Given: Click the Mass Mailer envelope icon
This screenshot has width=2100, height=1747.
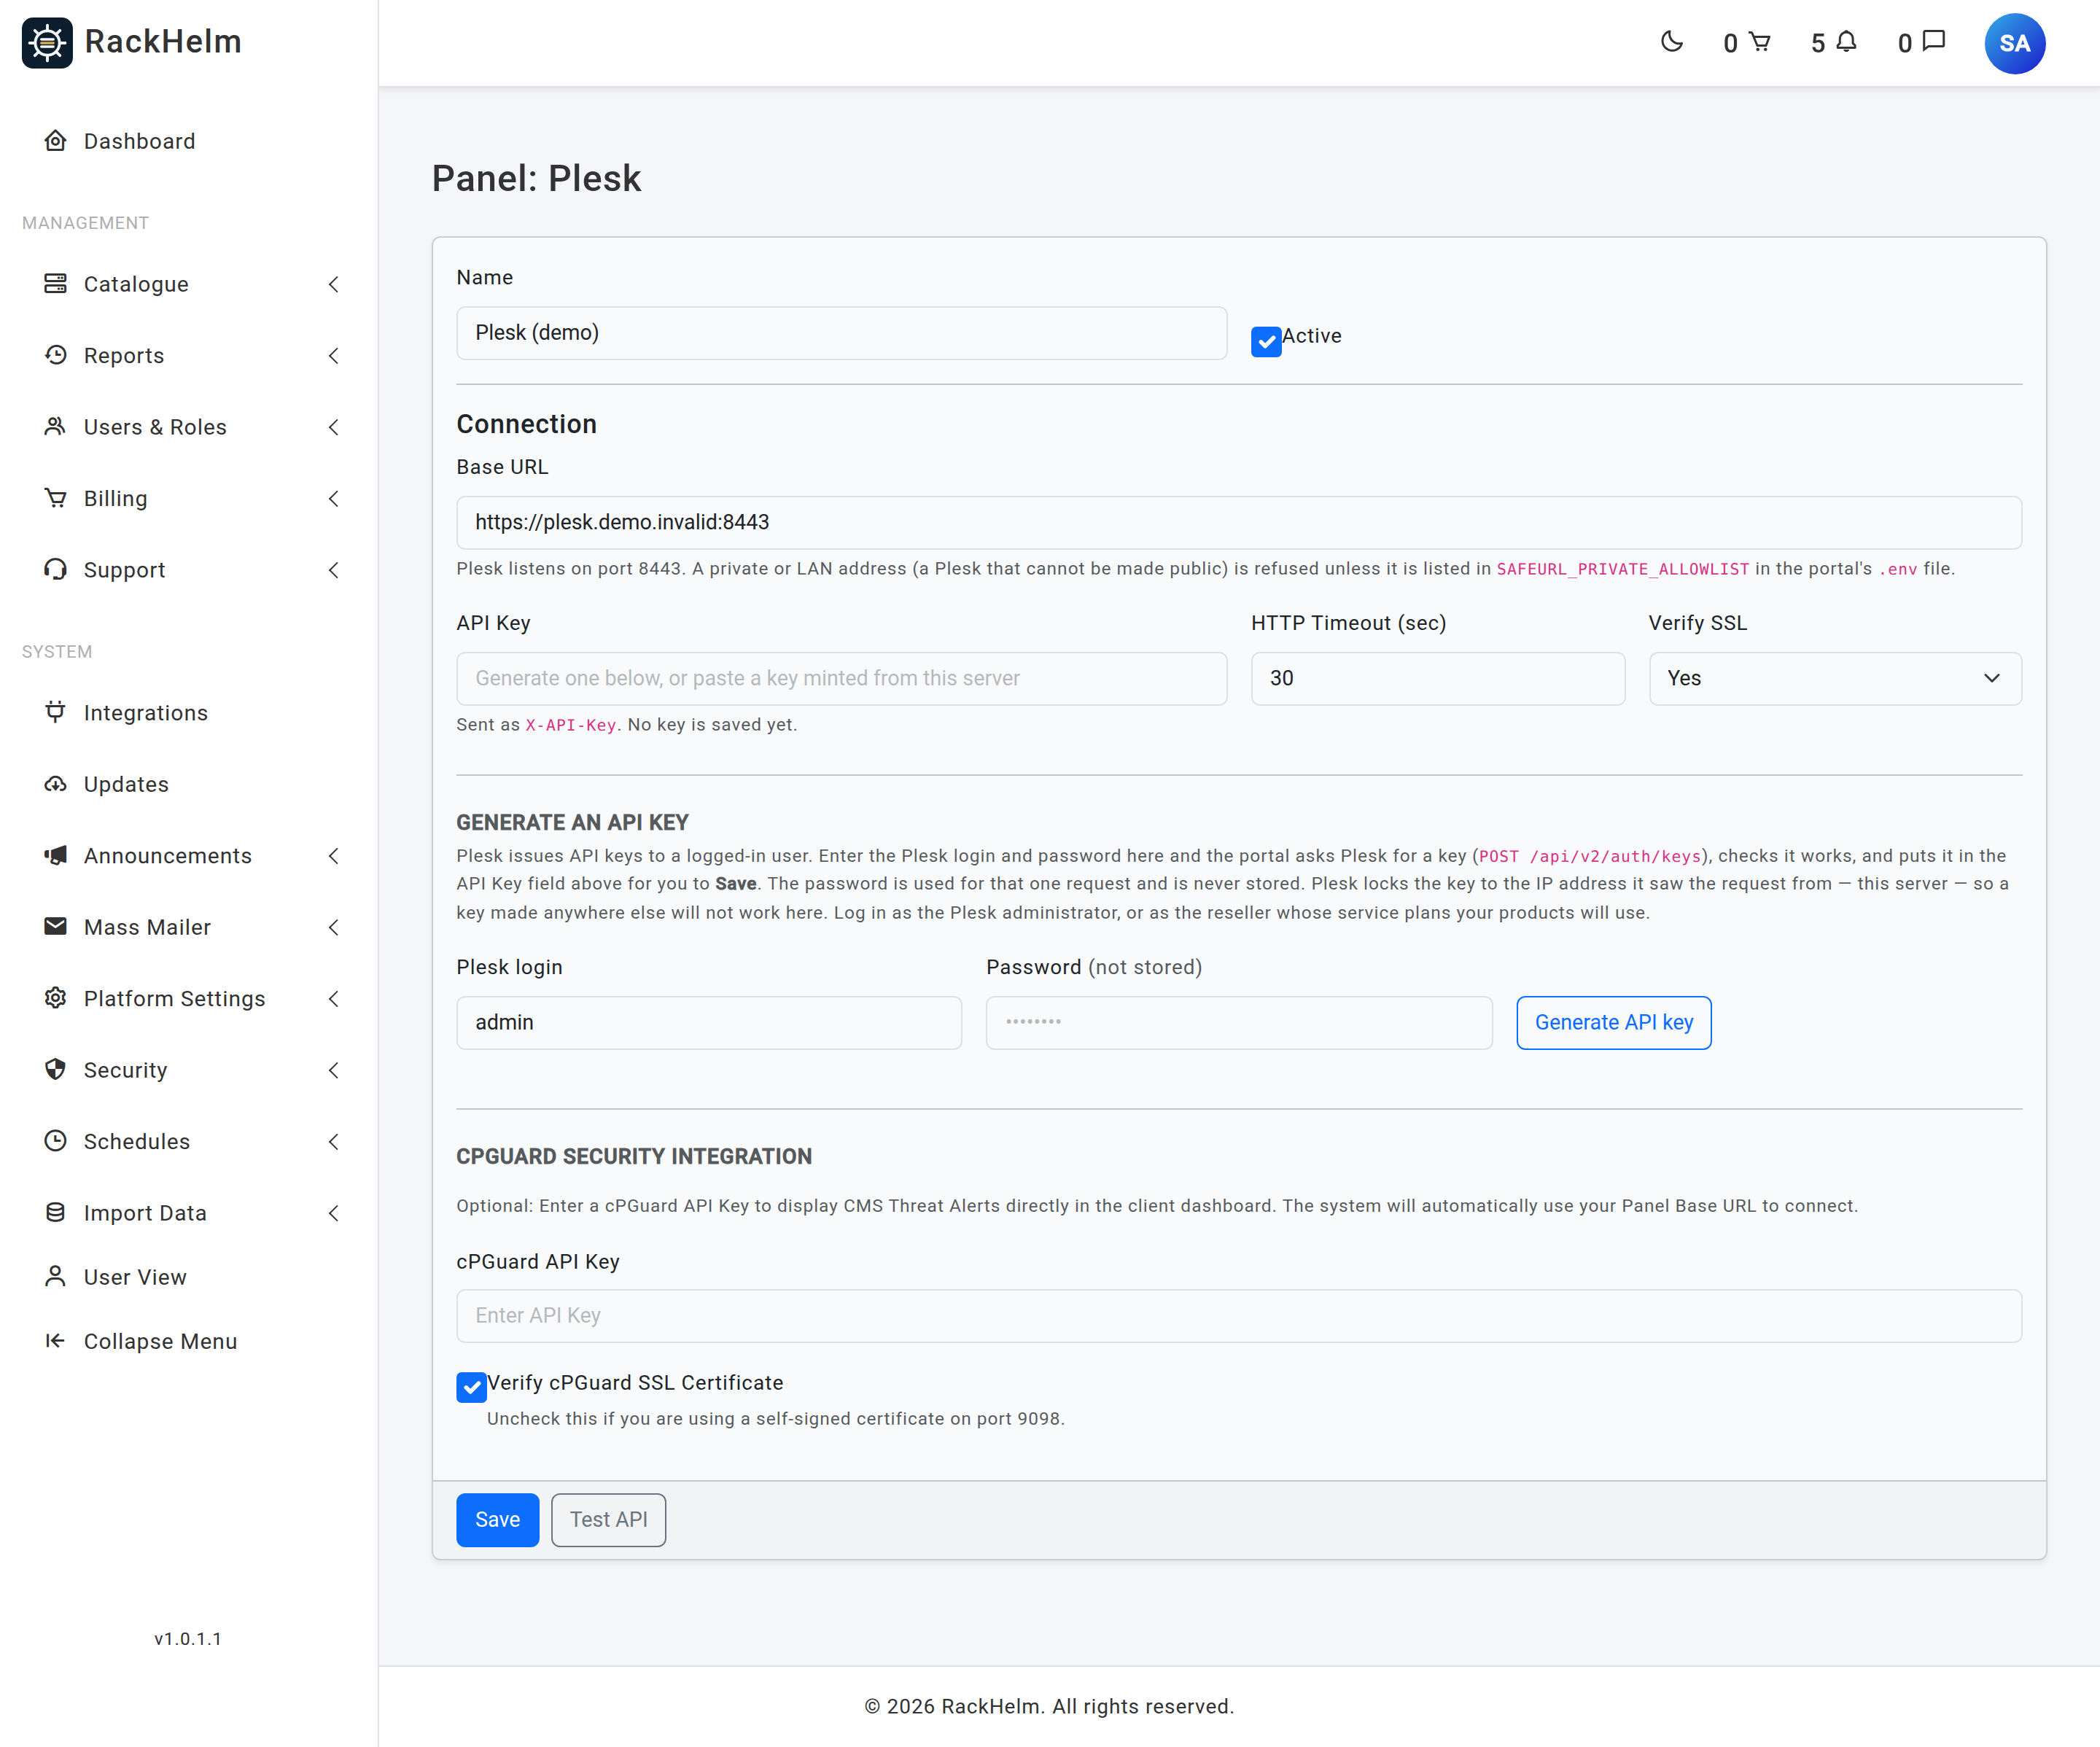Looking at the screenshot, I should pyautogui.click(x=56, y=927).
